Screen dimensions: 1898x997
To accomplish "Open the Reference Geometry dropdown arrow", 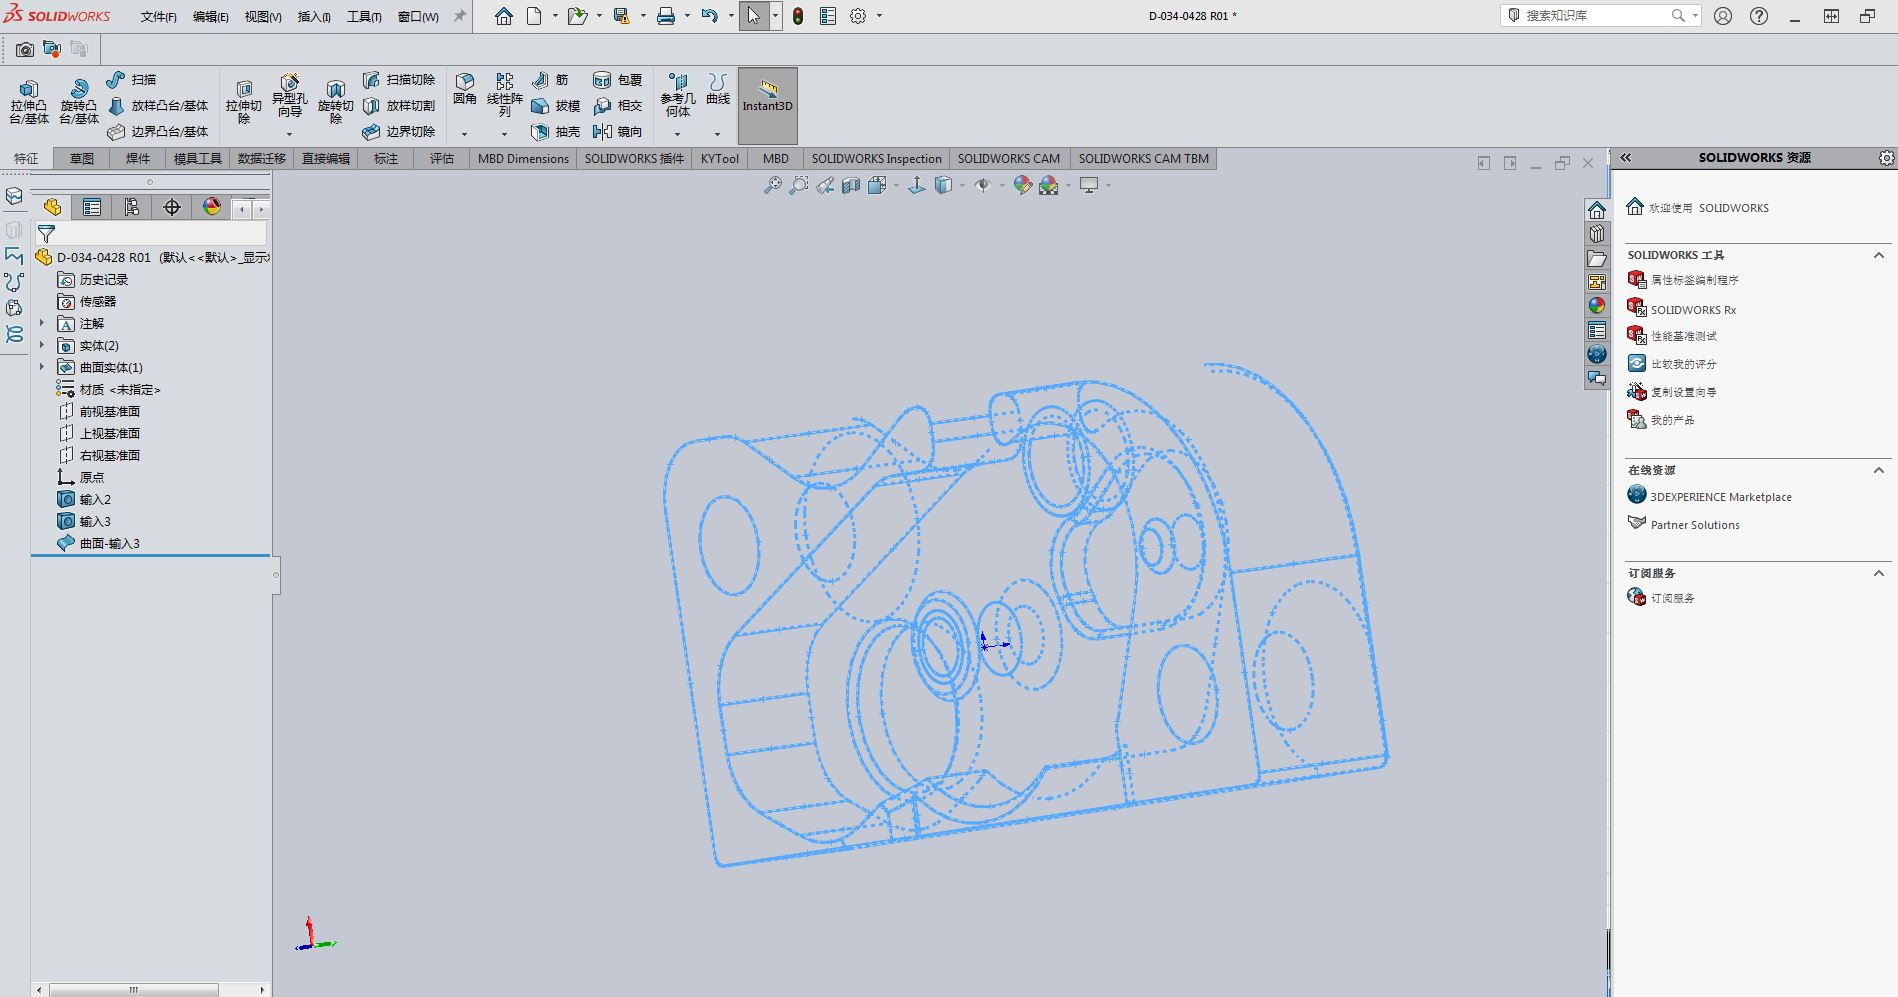I will coord(678,133).
